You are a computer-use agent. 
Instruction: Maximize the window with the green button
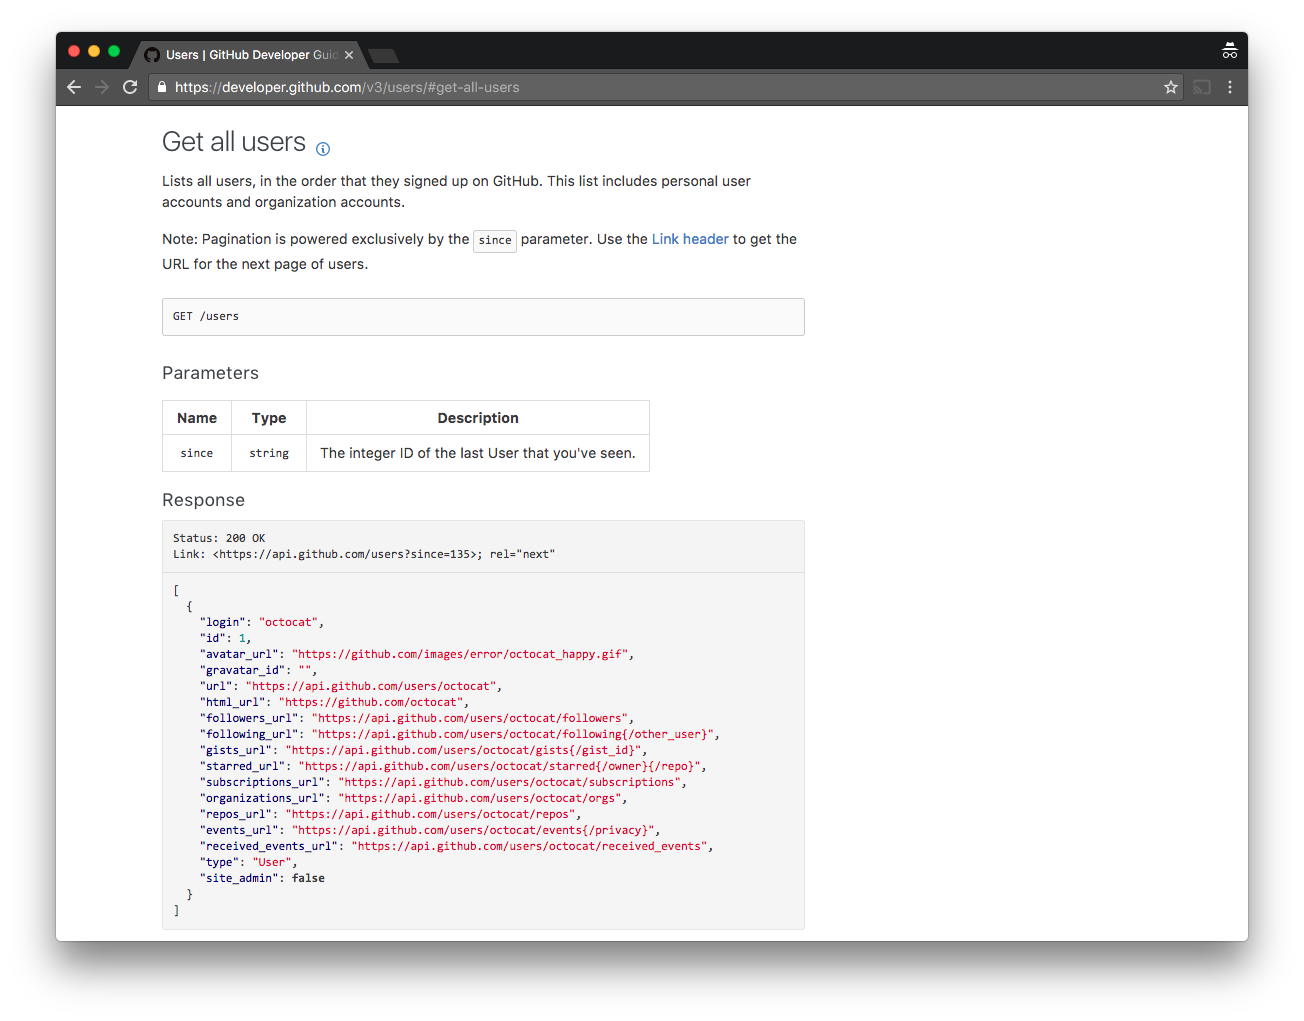pyautogui.click(x=114, y=51)
